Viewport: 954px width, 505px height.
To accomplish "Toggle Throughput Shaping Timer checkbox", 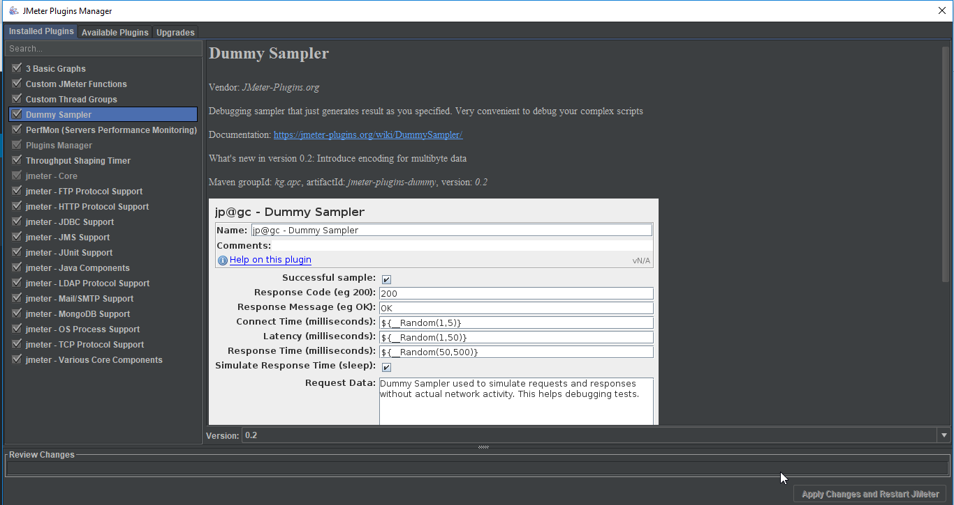I will (x=17, y=160).
